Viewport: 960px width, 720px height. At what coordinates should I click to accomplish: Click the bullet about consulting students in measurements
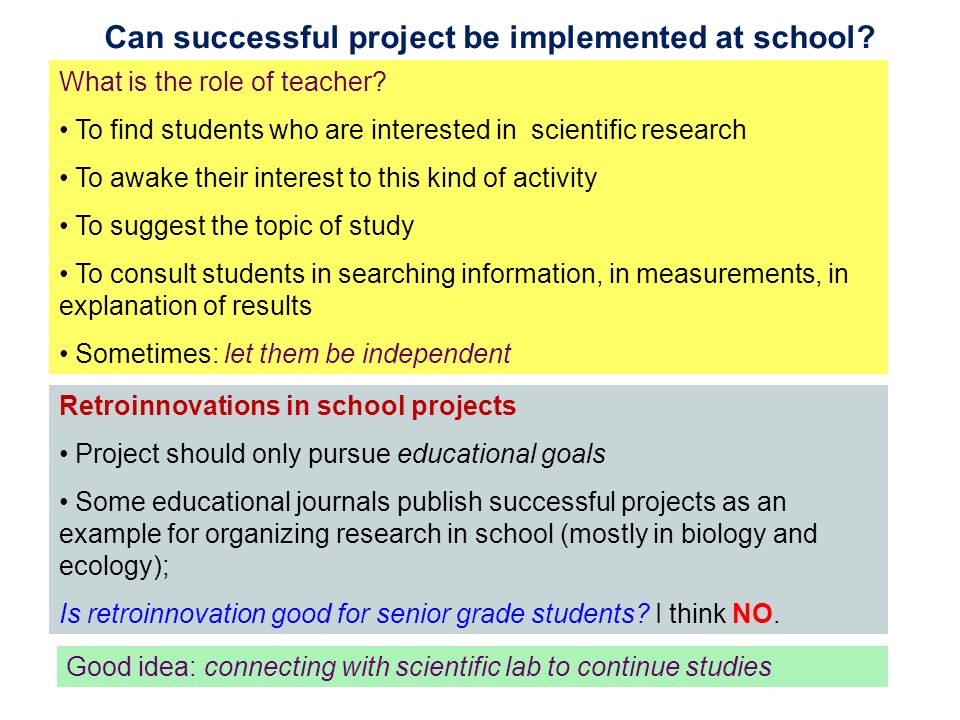tap(454, 289)
